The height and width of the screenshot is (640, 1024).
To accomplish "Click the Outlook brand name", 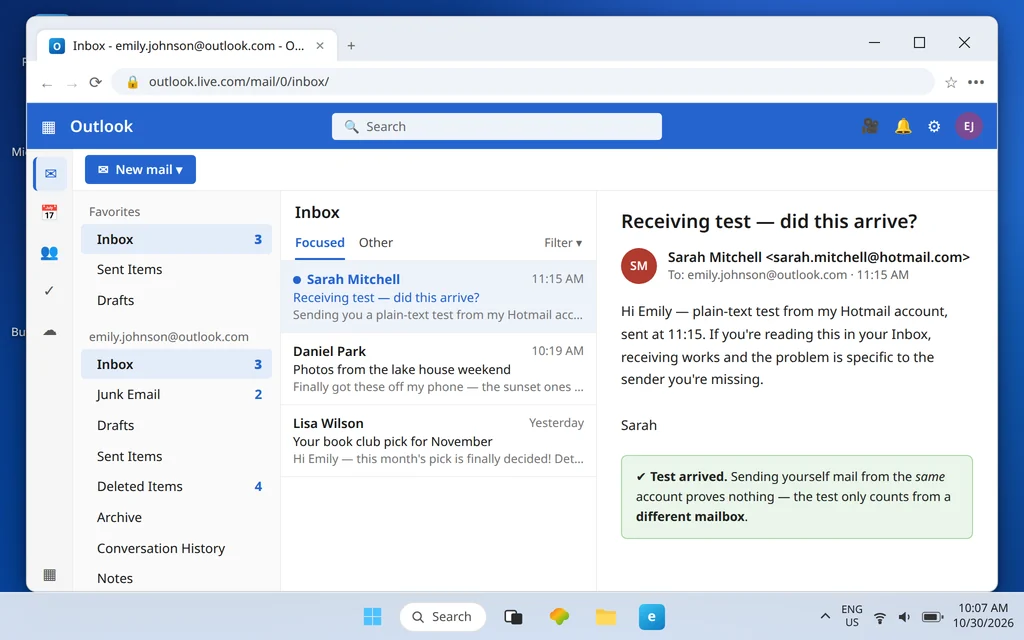I will click(x=101, y=127).
